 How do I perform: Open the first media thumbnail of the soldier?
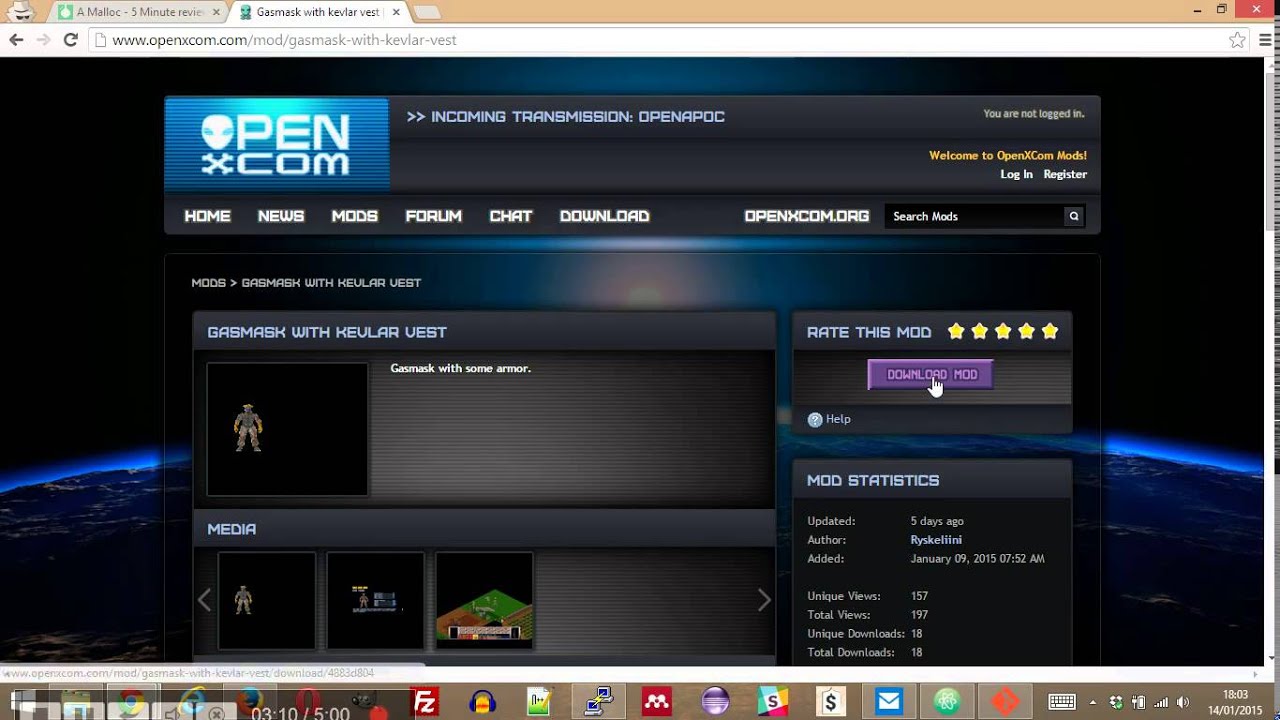click(267, 600)
